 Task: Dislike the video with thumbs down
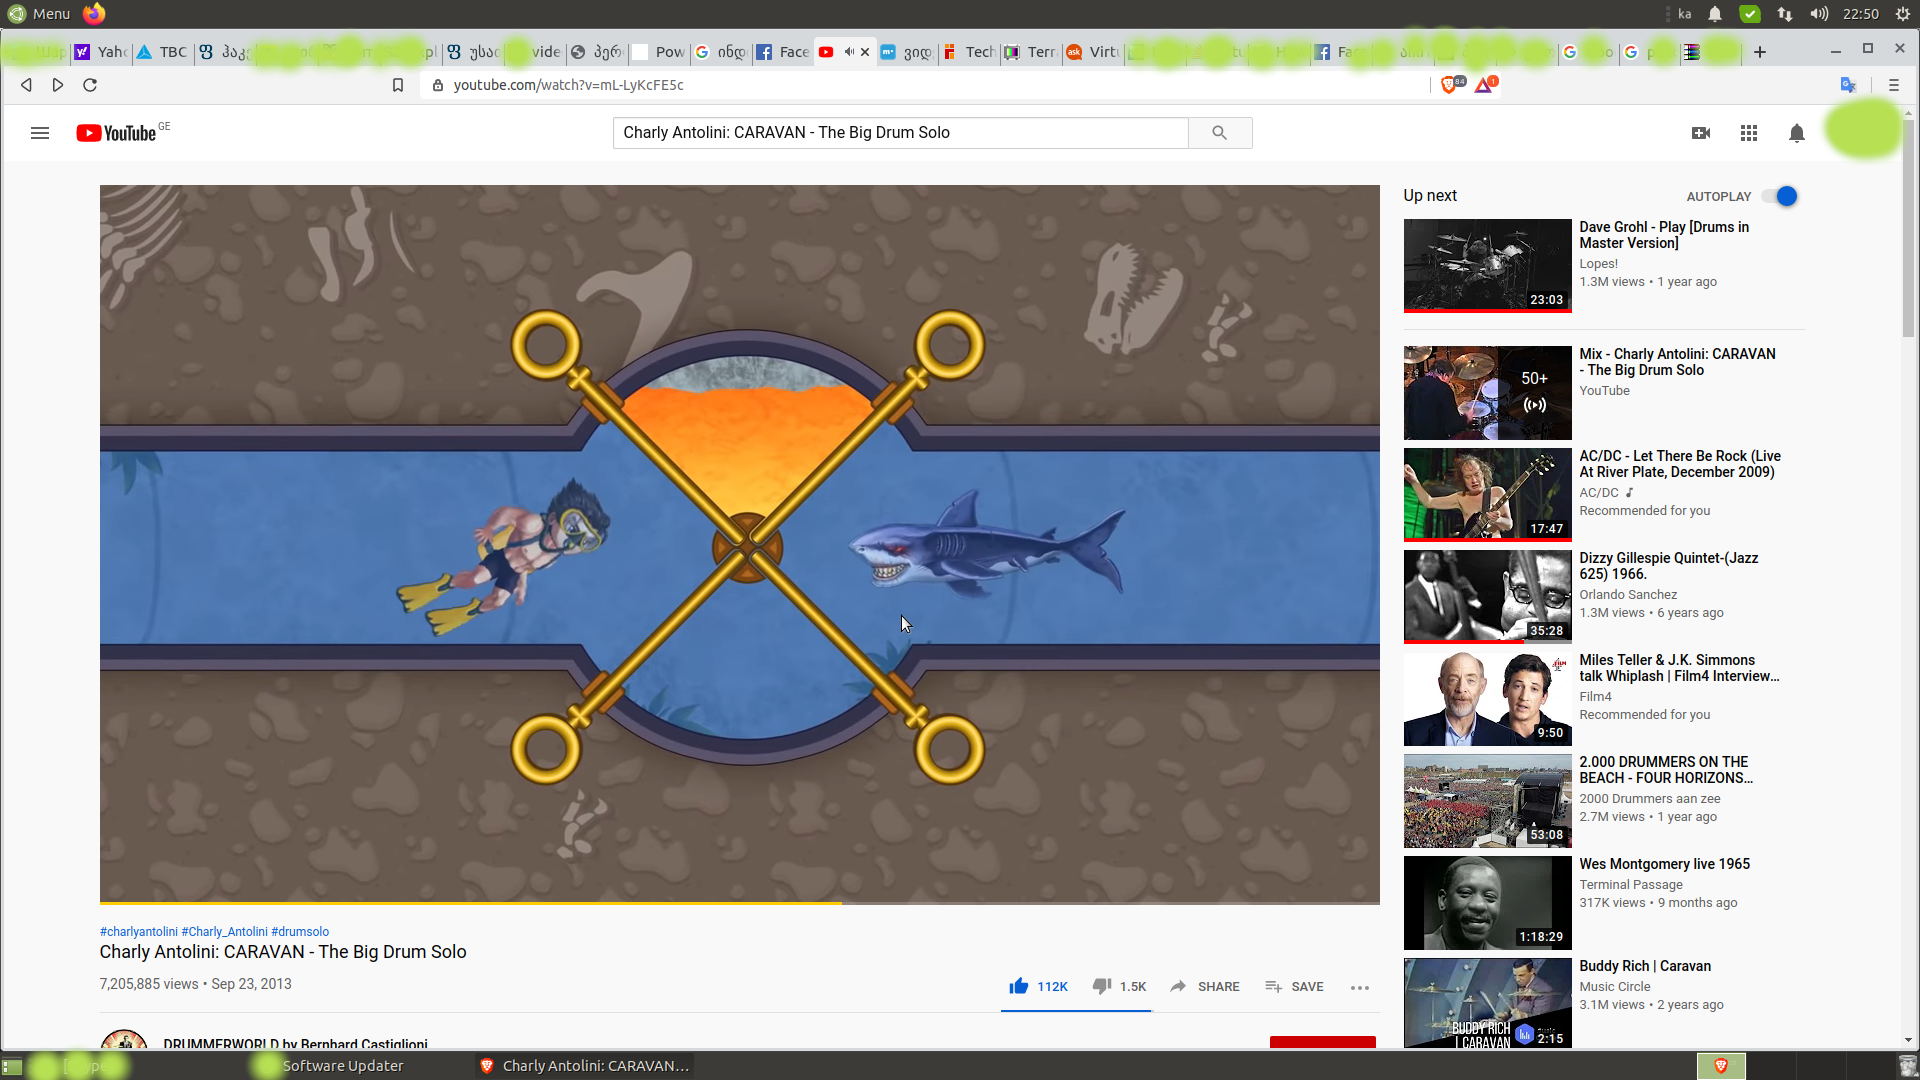tap(1102, 986)
